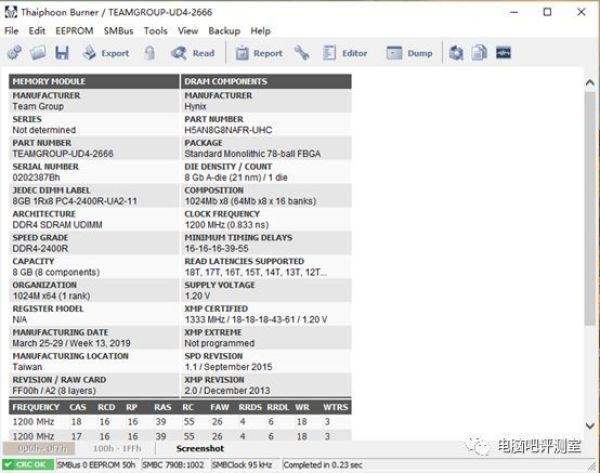Click the DDR4-2400R speed grade value
The image size is (600, 473).
coord(40,249)
